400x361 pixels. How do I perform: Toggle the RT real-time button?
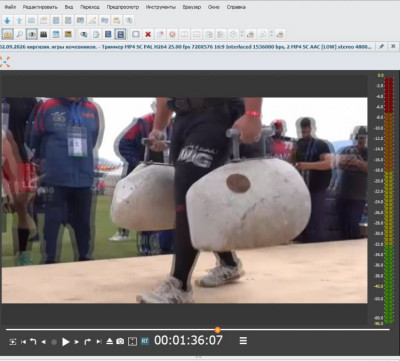pos(145,341)
